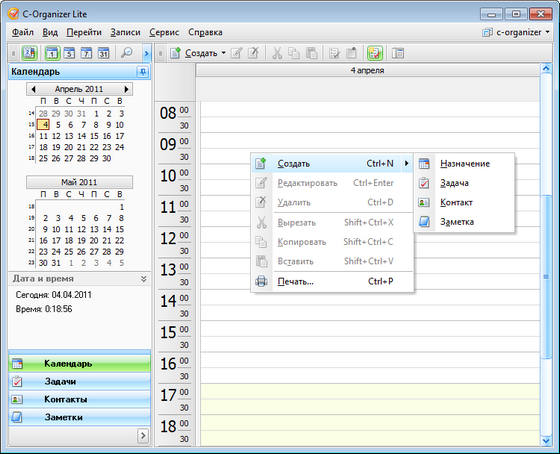Image resolution: width=560 pixels, height=454 pixels.
Task: Click the Контакт submenu entry
Action: pos(456,203)
